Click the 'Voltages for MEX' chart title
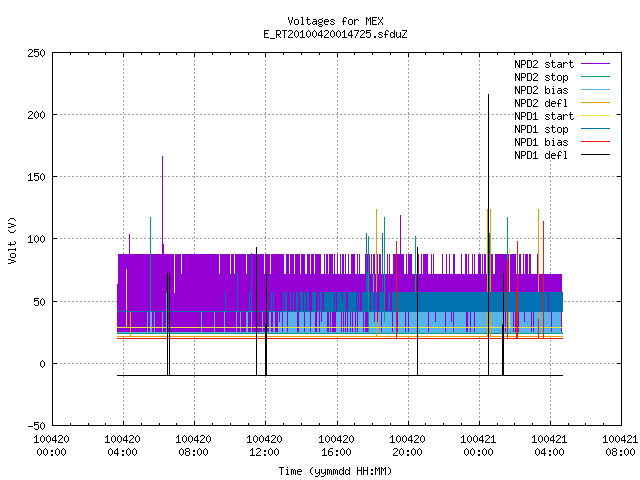Screen dimensions: 640x480 pos(335,21)
